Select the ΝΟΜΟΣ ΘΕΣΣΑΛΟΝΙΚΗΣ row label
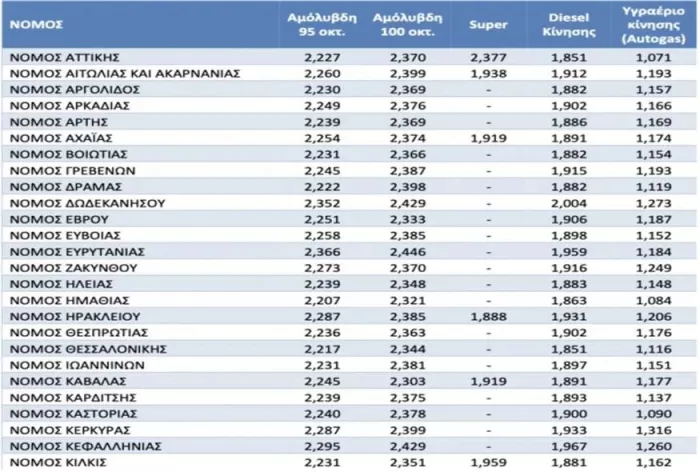 coord(88,349)
